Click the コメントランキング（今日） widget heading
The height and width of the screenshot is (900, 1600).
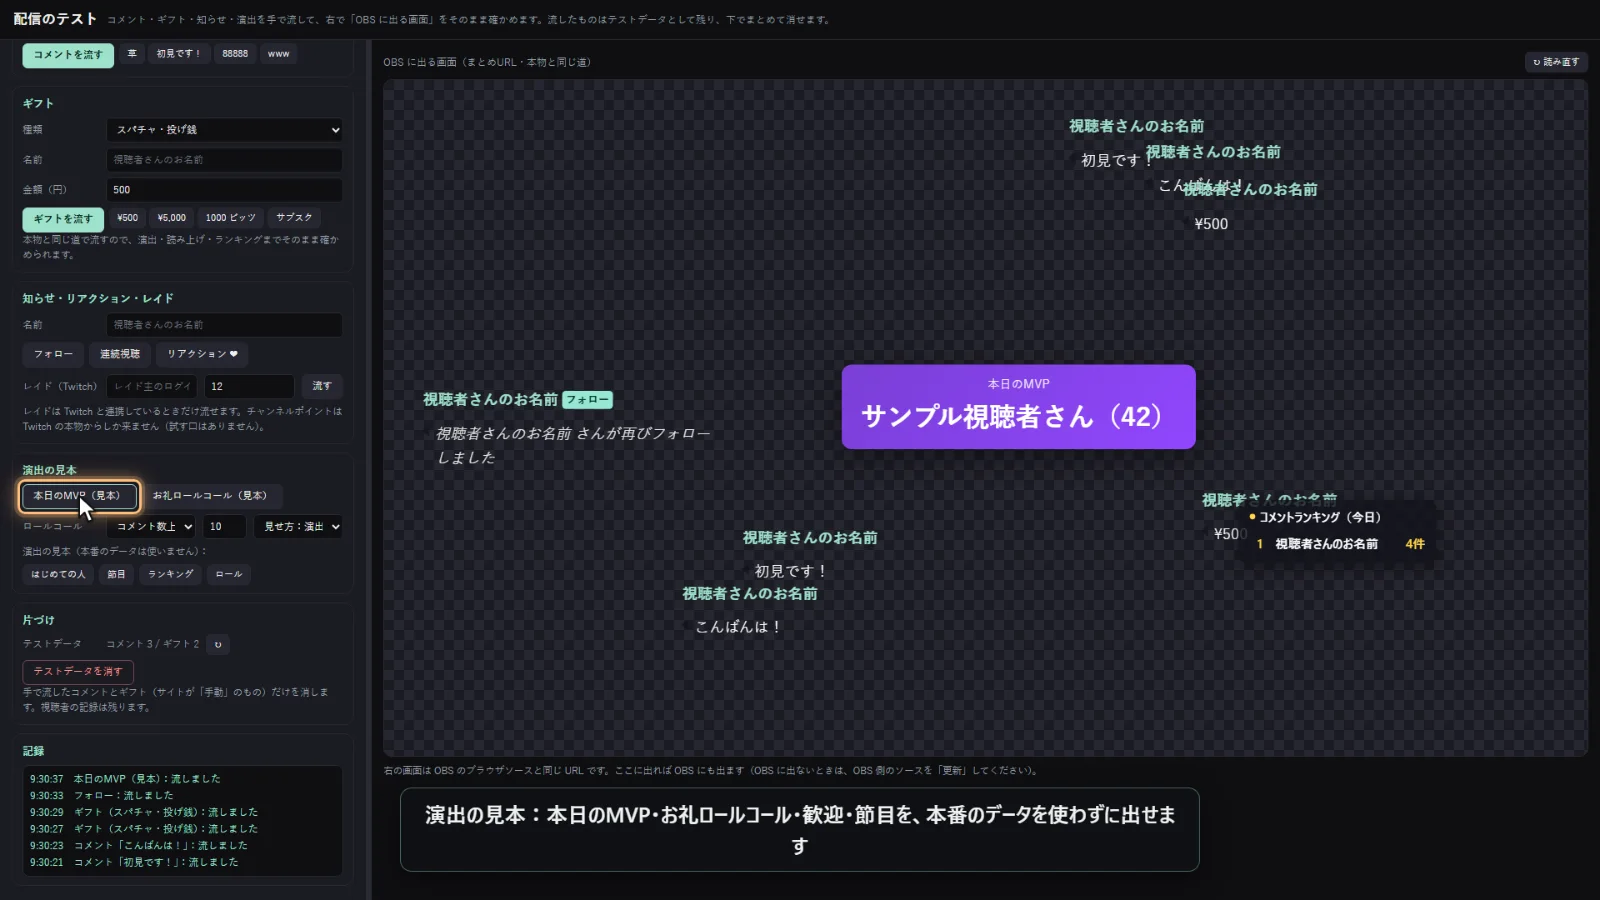point(1319,518)
